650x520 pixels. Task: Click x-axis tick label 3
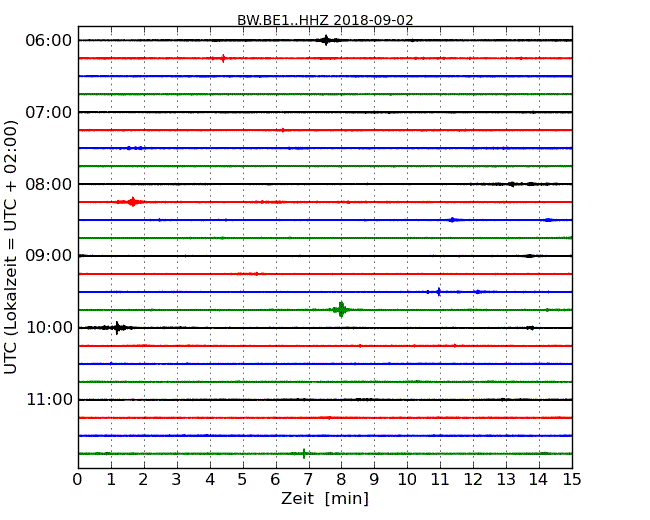177,479
